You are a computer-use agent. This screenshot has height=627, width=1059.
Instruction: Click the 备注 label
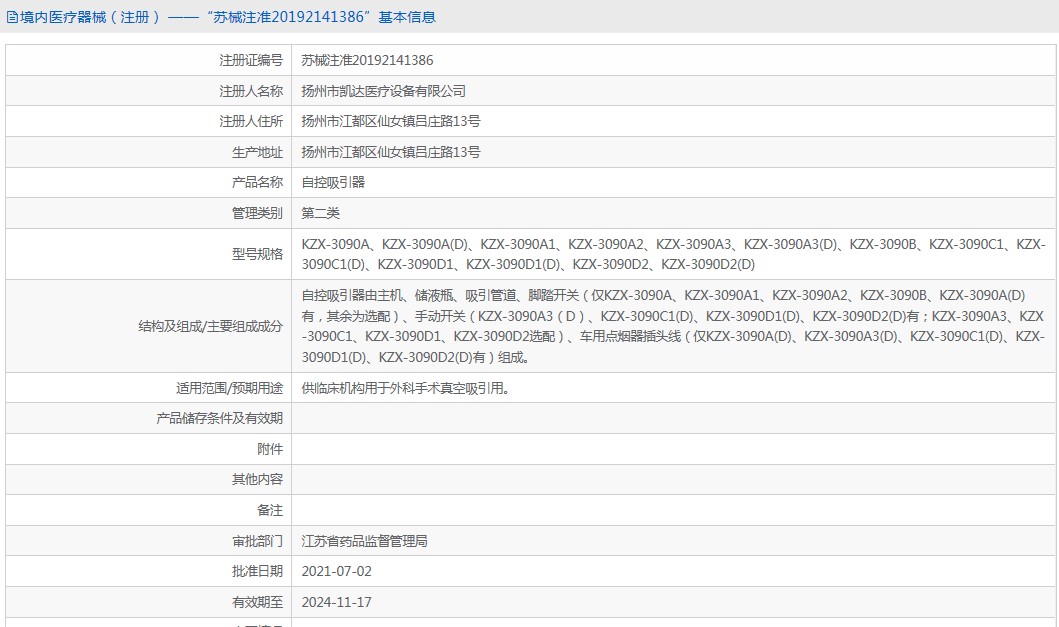pos(270,511)
